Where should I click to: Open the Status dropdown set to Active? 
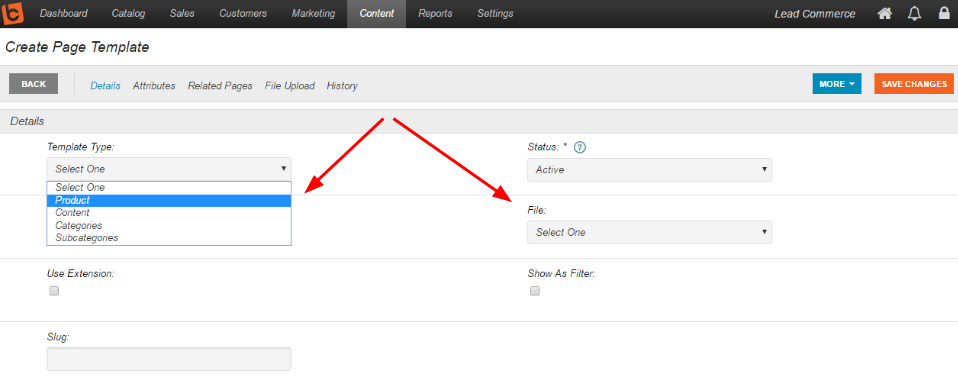point(649,170)
